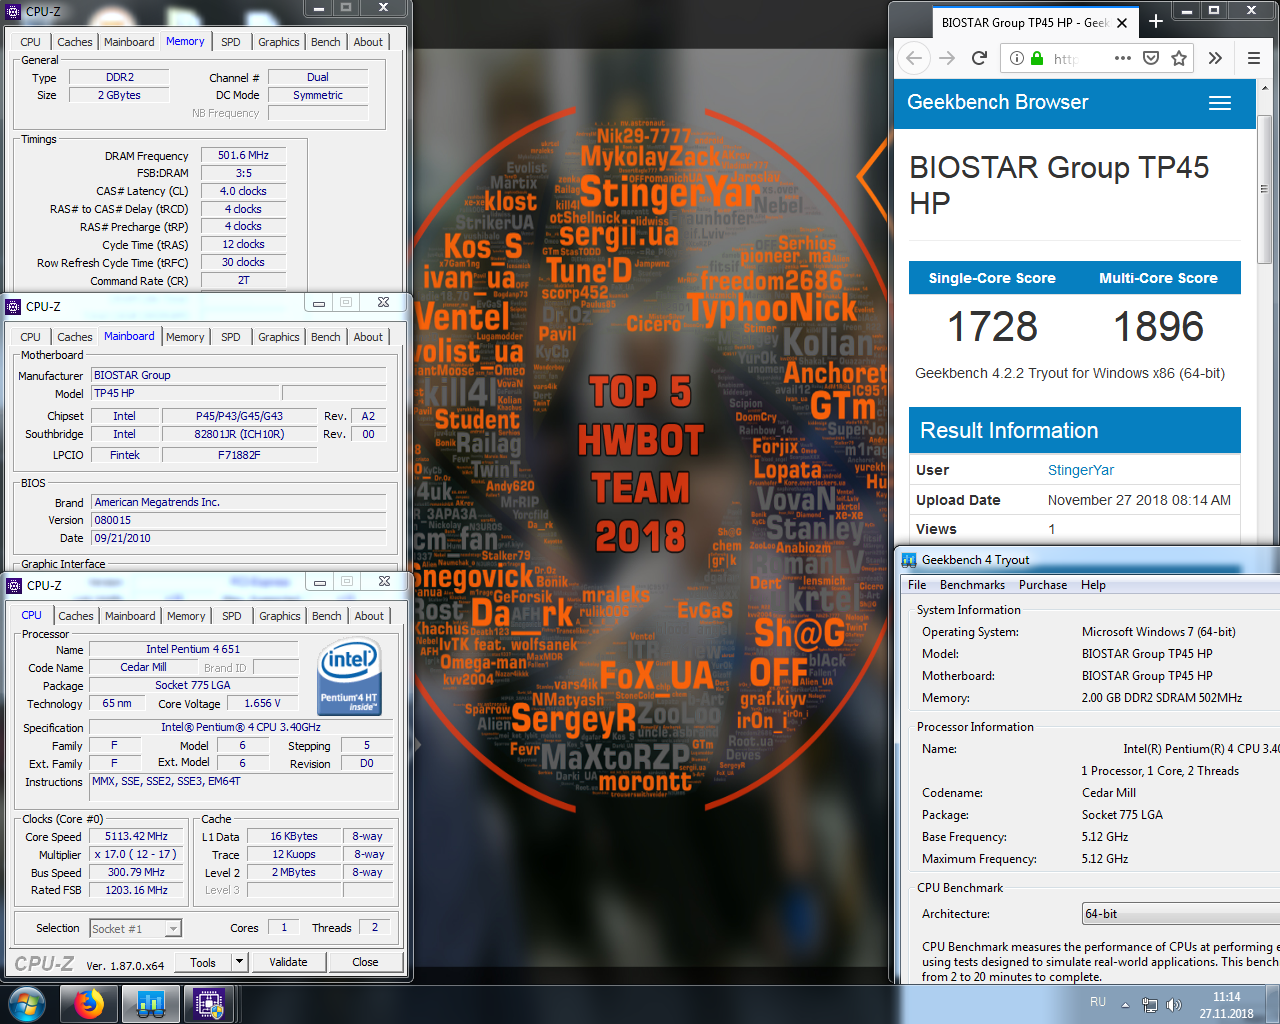Select SPD tab in CPU-Z memory timings window

point(231,42)
